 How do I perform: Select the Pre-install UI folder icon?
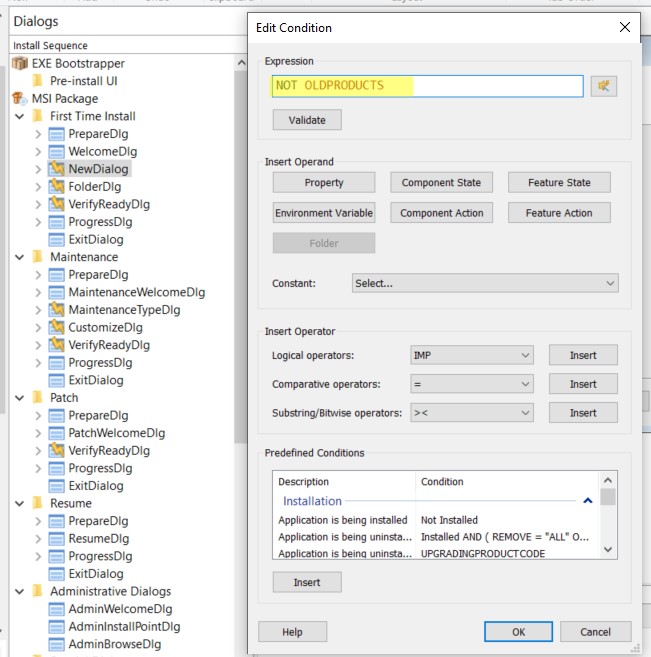39,81
